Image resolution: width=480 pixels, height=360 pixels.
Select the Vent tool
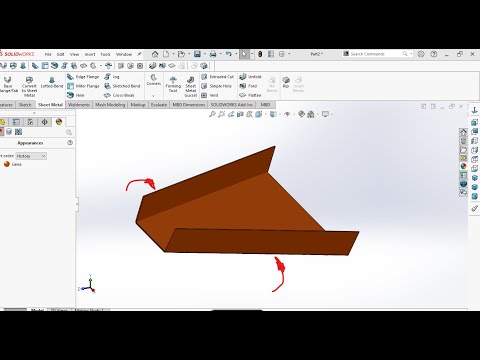210,95
